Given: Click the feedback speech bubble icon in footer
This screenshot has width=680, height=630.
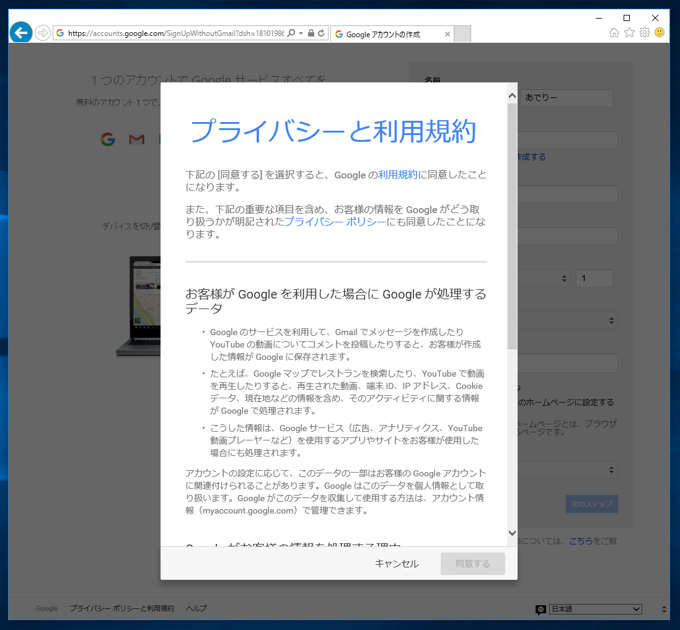Looking at the screenshot, I should (x=540, y=610).
